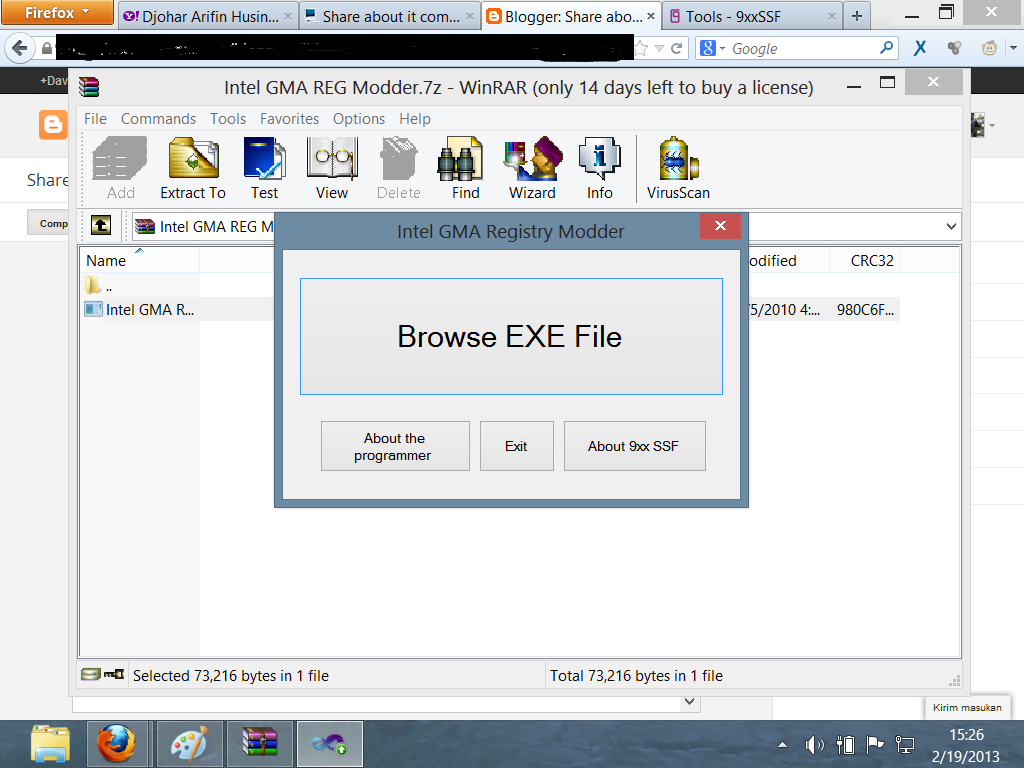Click the Extract To icon
1031x768 pixels.
pyautogui.click(x=193, y=168)
